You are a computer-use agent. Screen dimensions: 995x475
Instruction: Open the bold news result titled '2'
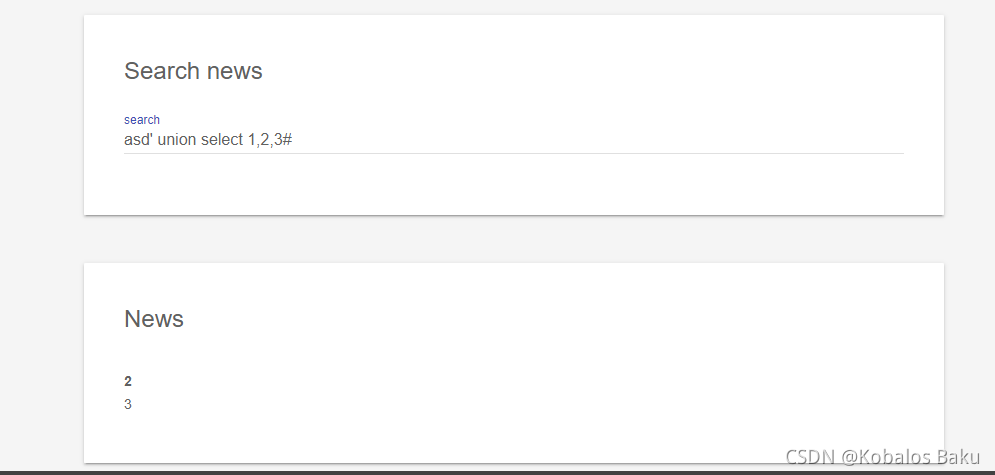coord(128,381)
